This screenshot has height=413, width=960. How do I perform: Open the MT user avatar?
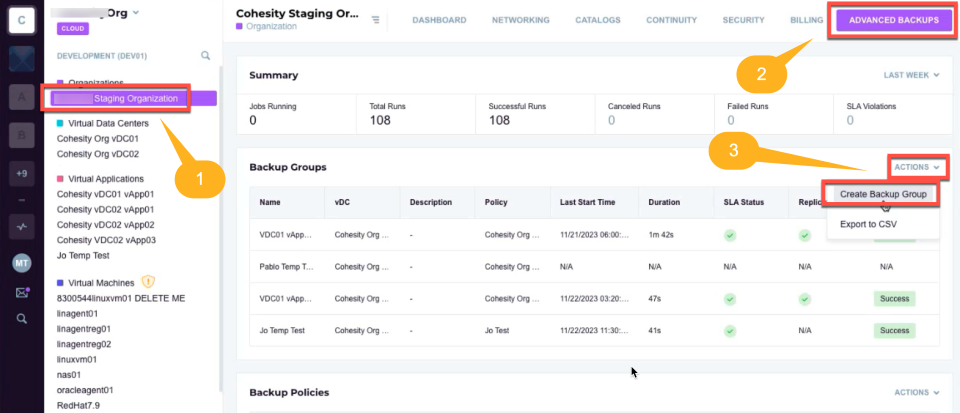pos(22,264)
